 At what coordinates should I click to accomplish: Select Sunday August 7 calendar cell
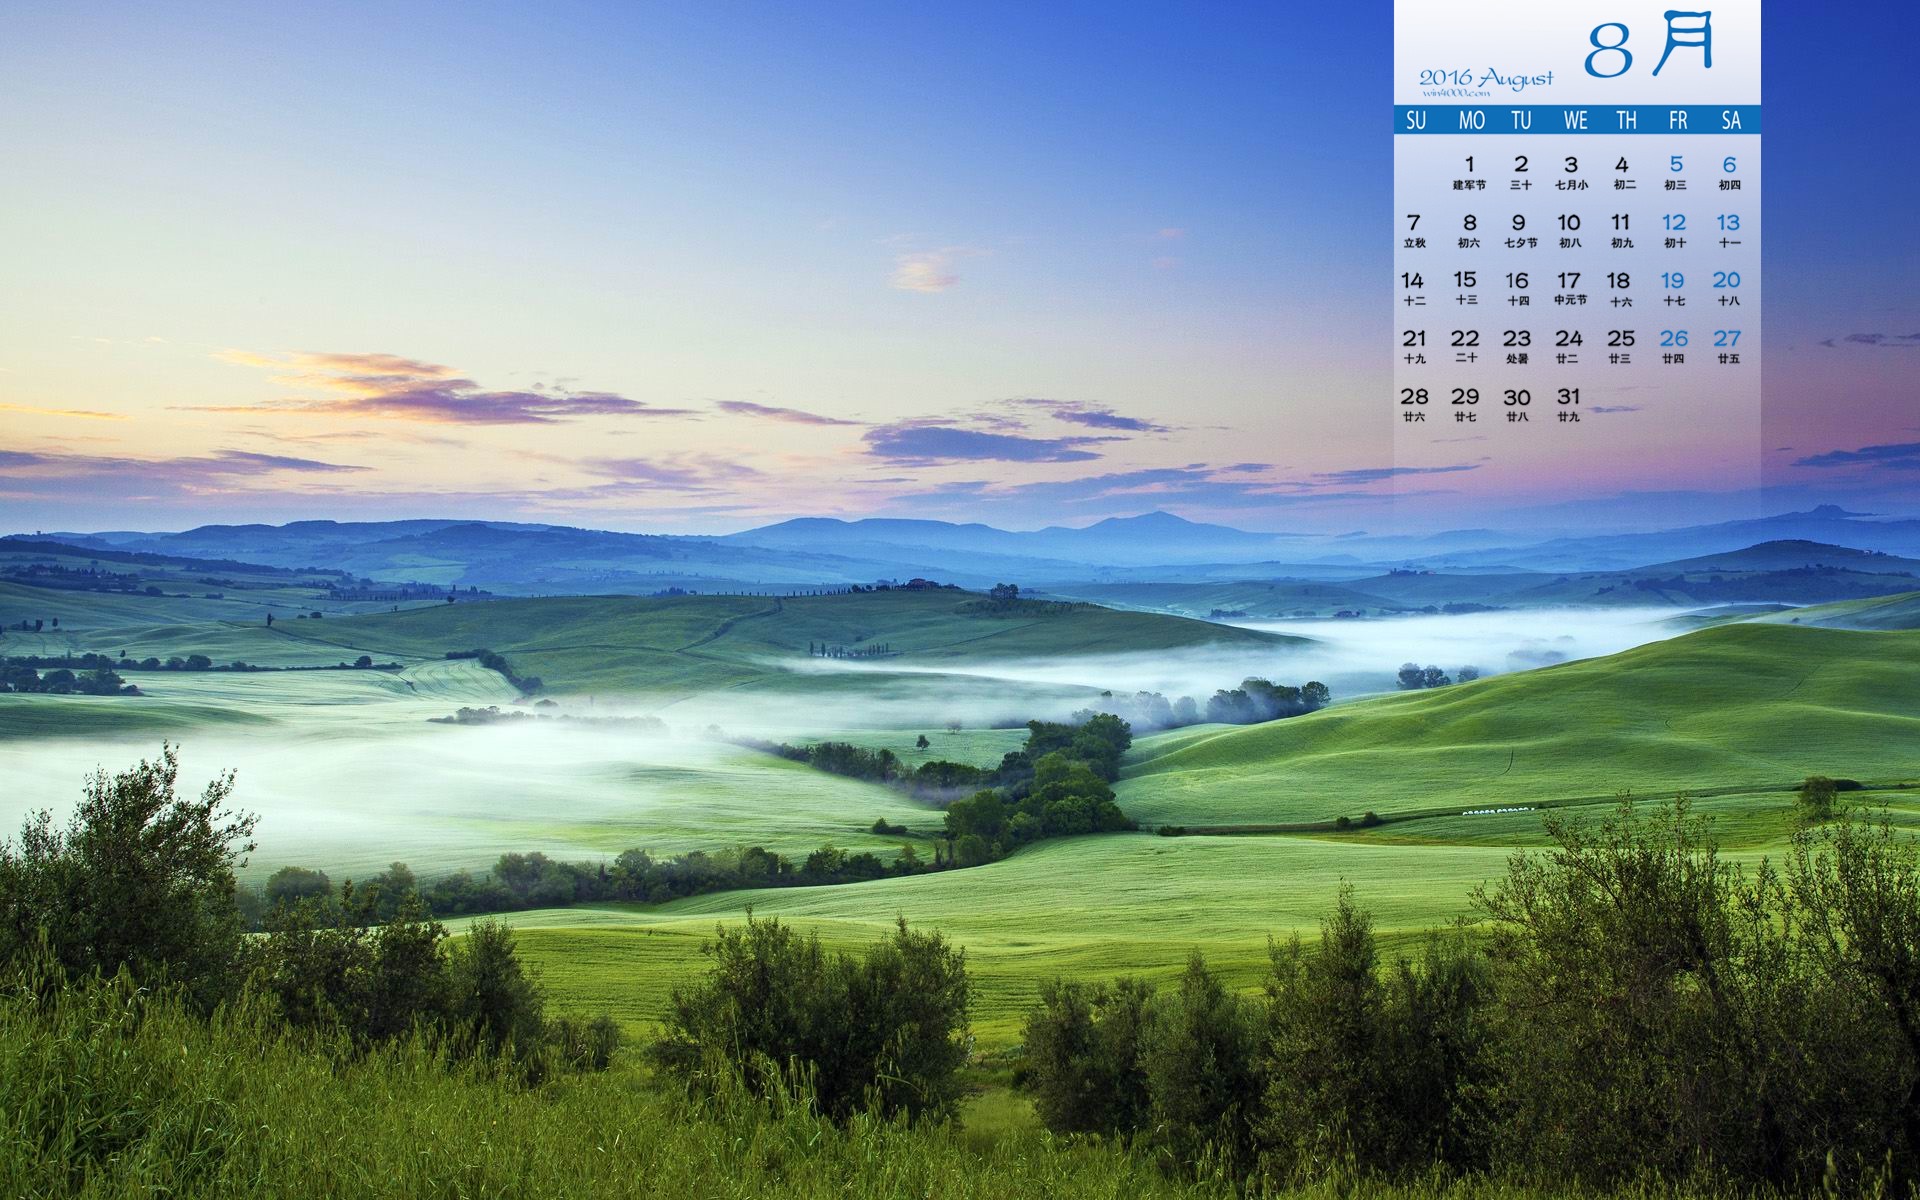point(1413,228)
